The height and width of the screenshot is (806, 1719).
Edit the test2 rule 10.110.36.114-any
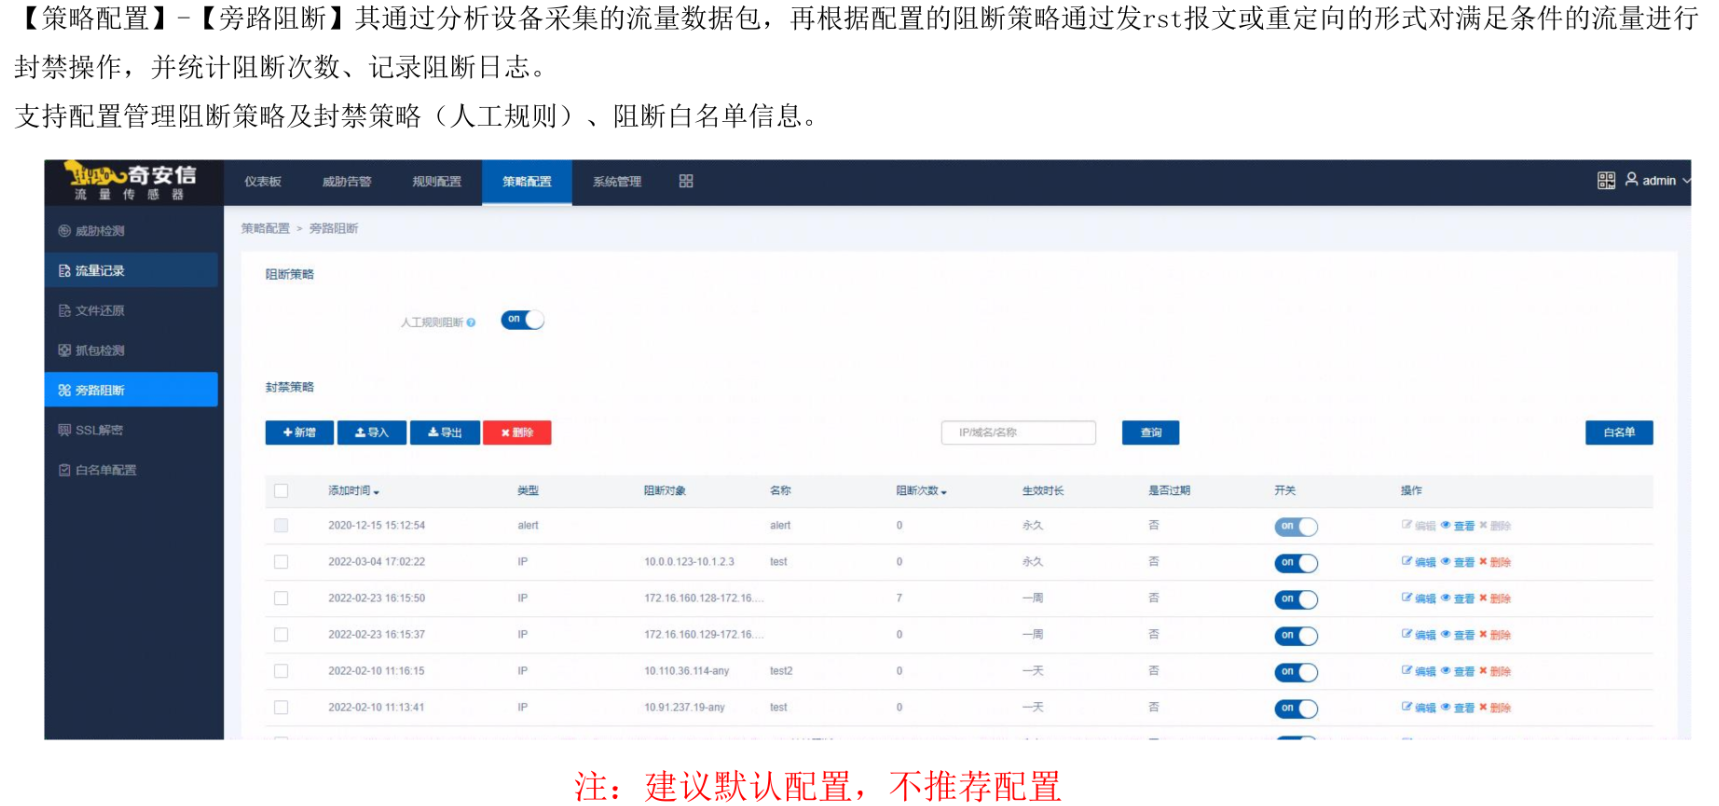1419,671
